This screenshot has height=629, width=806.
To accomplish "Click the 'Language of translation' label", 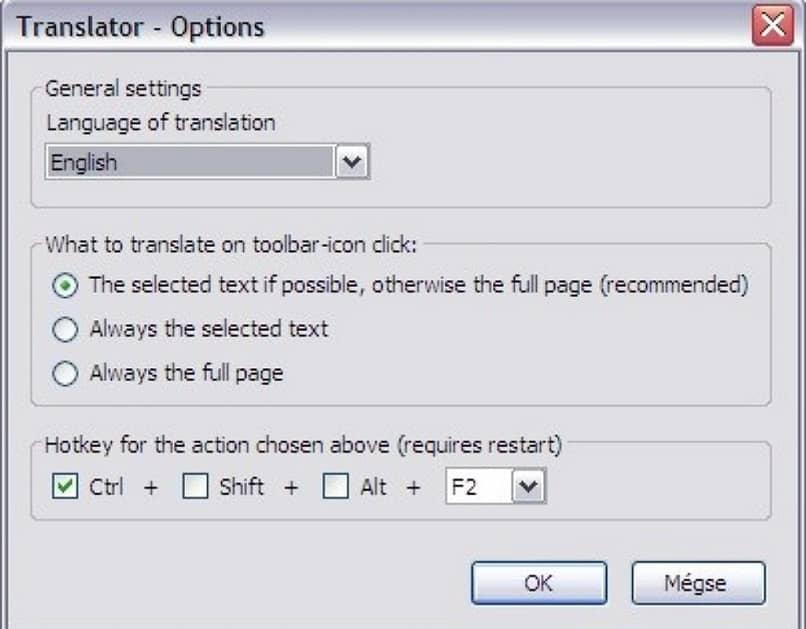I will pos(161,123).
